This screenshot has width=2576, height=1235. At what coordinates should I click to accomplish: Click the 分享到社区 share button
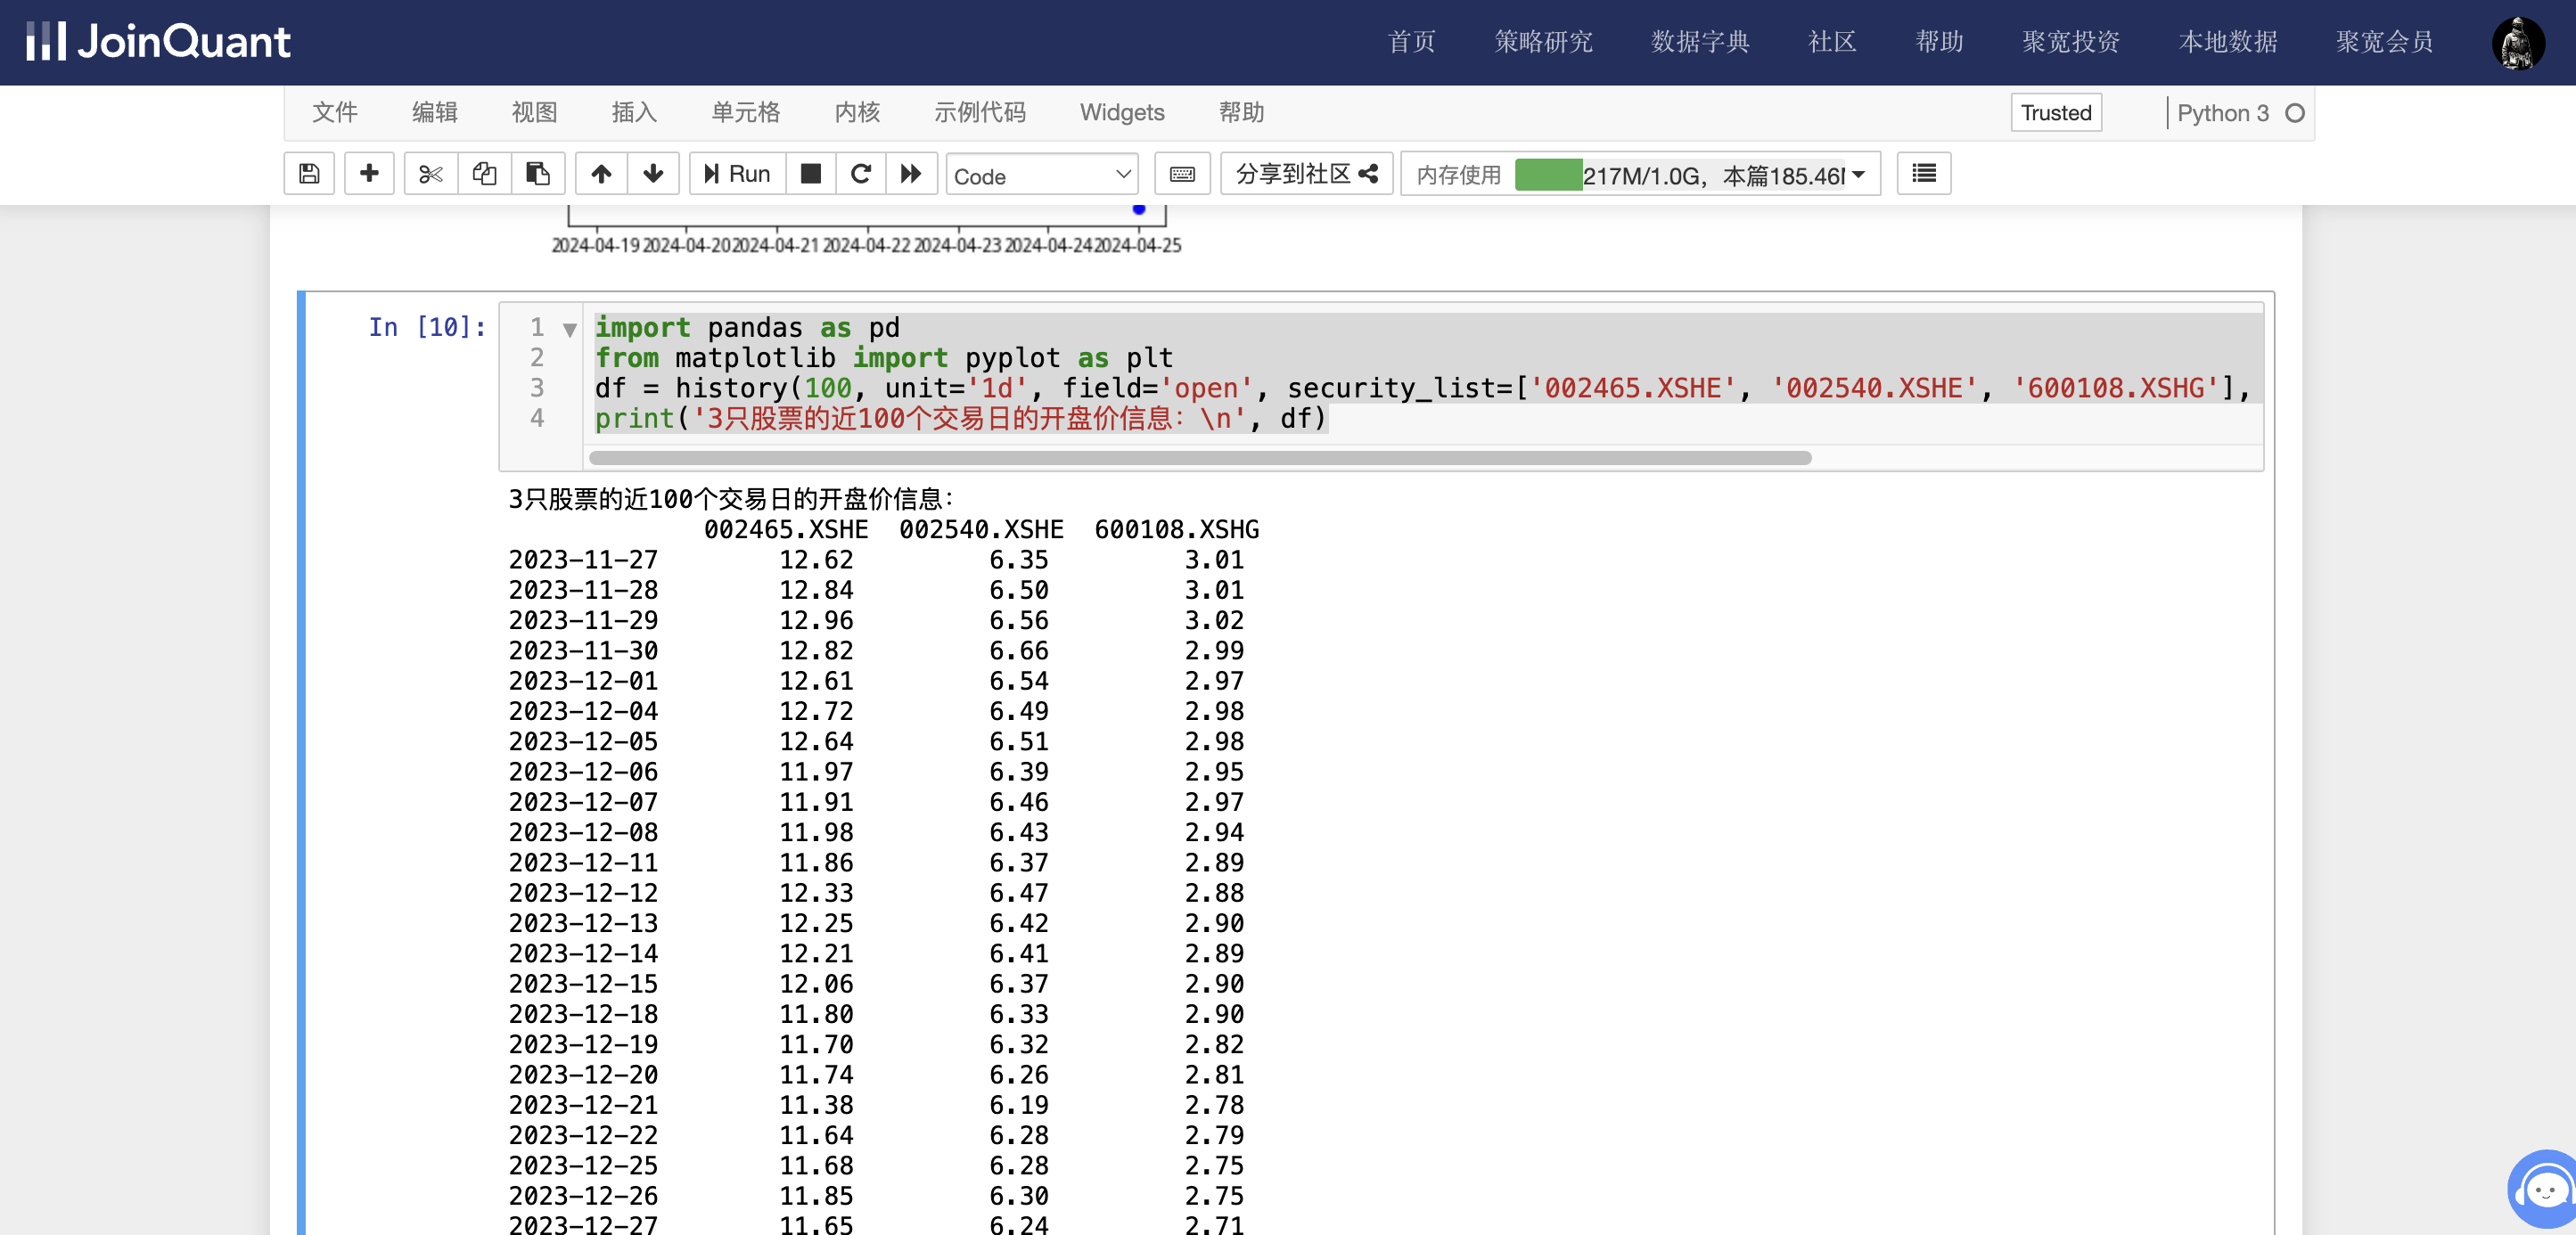click(x=1306, y=174)
